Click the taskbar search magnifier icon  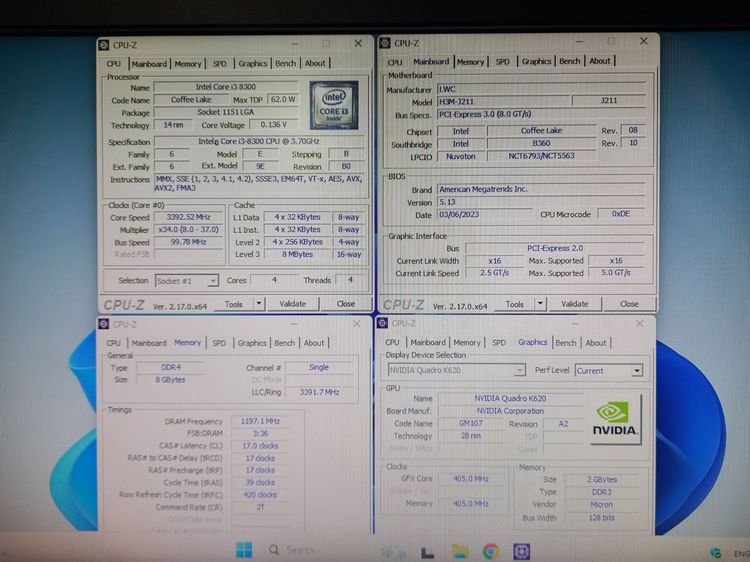point(274,550)
